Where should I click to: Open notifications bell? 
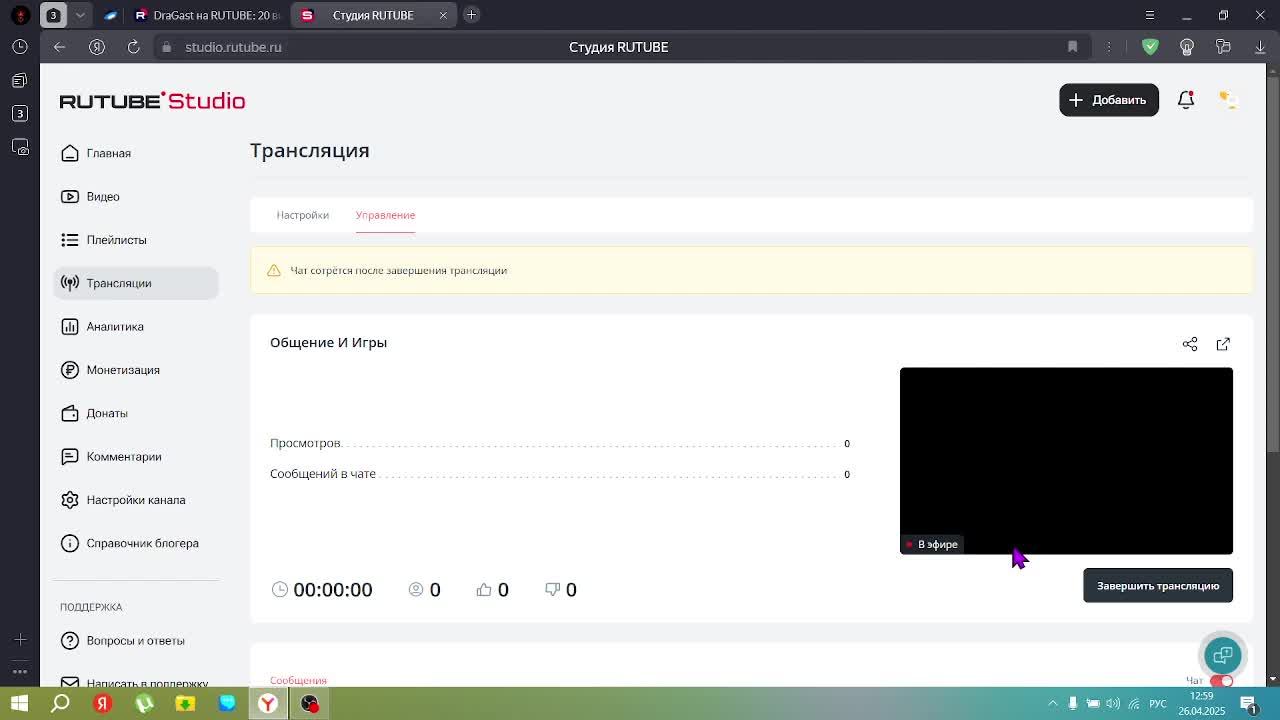1186,100
